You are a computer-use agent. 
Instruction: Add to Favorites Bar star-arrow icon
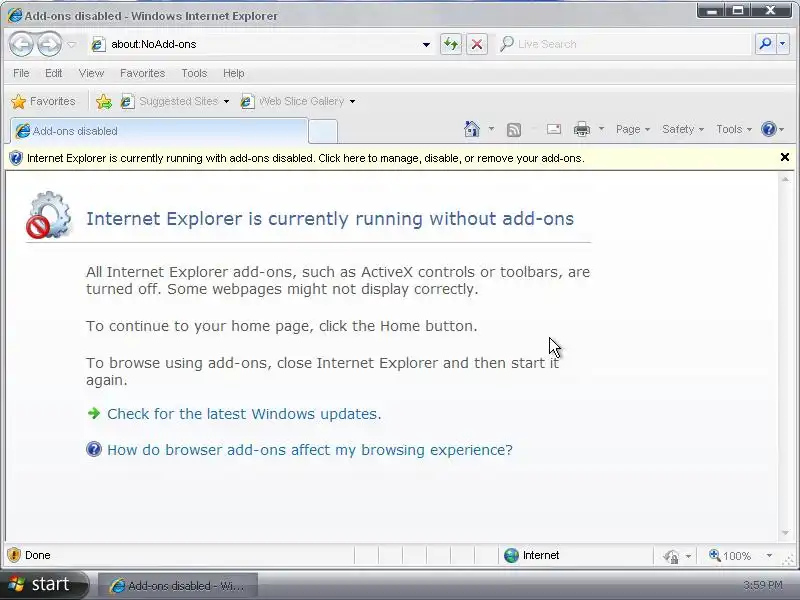pyautogui.click(x=104, y=102)
